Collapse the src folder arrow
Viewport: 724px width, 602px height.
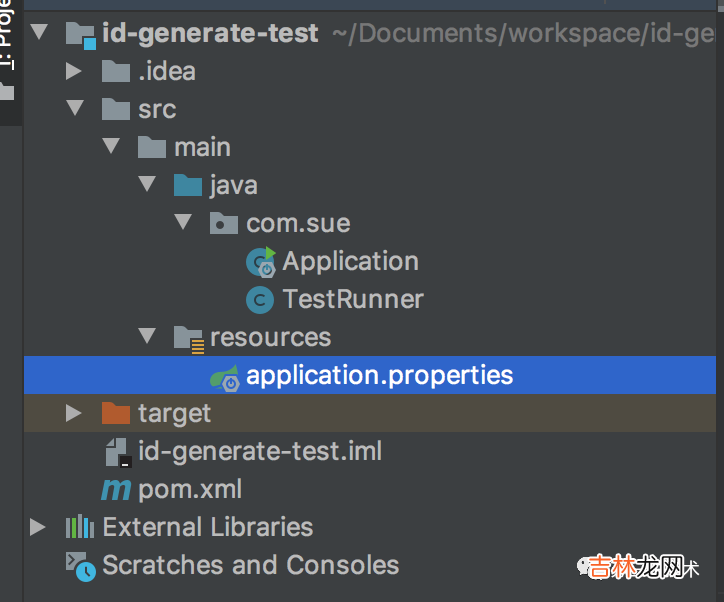coord(73,109)
